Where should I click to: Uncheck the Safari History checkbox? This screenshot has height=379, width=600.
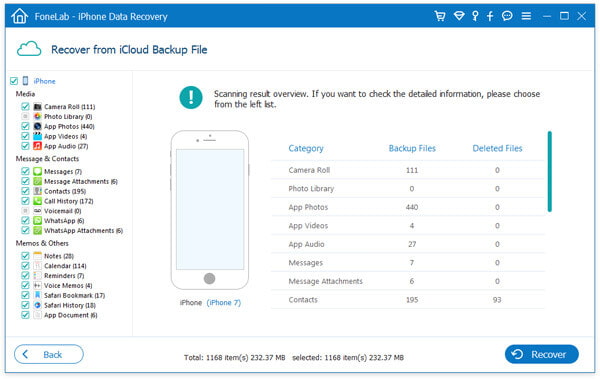25,305
